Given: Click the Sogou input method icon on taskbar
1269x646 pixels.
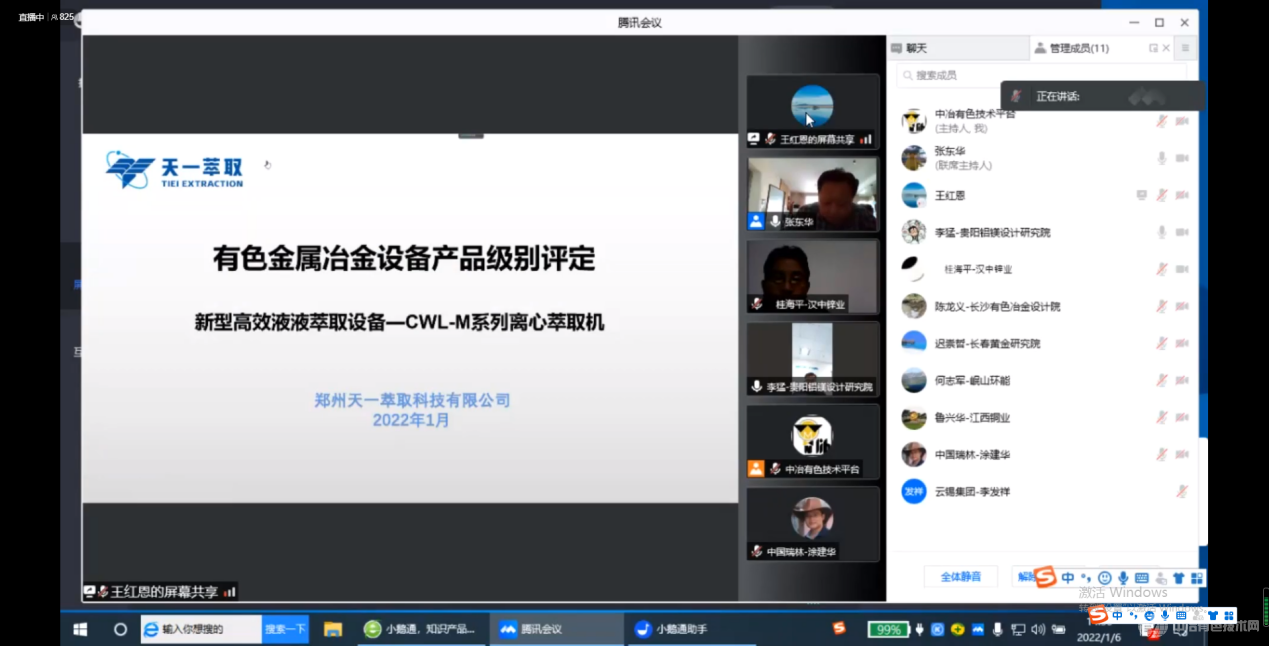Looking at the screenshot, I should point(839,628).
